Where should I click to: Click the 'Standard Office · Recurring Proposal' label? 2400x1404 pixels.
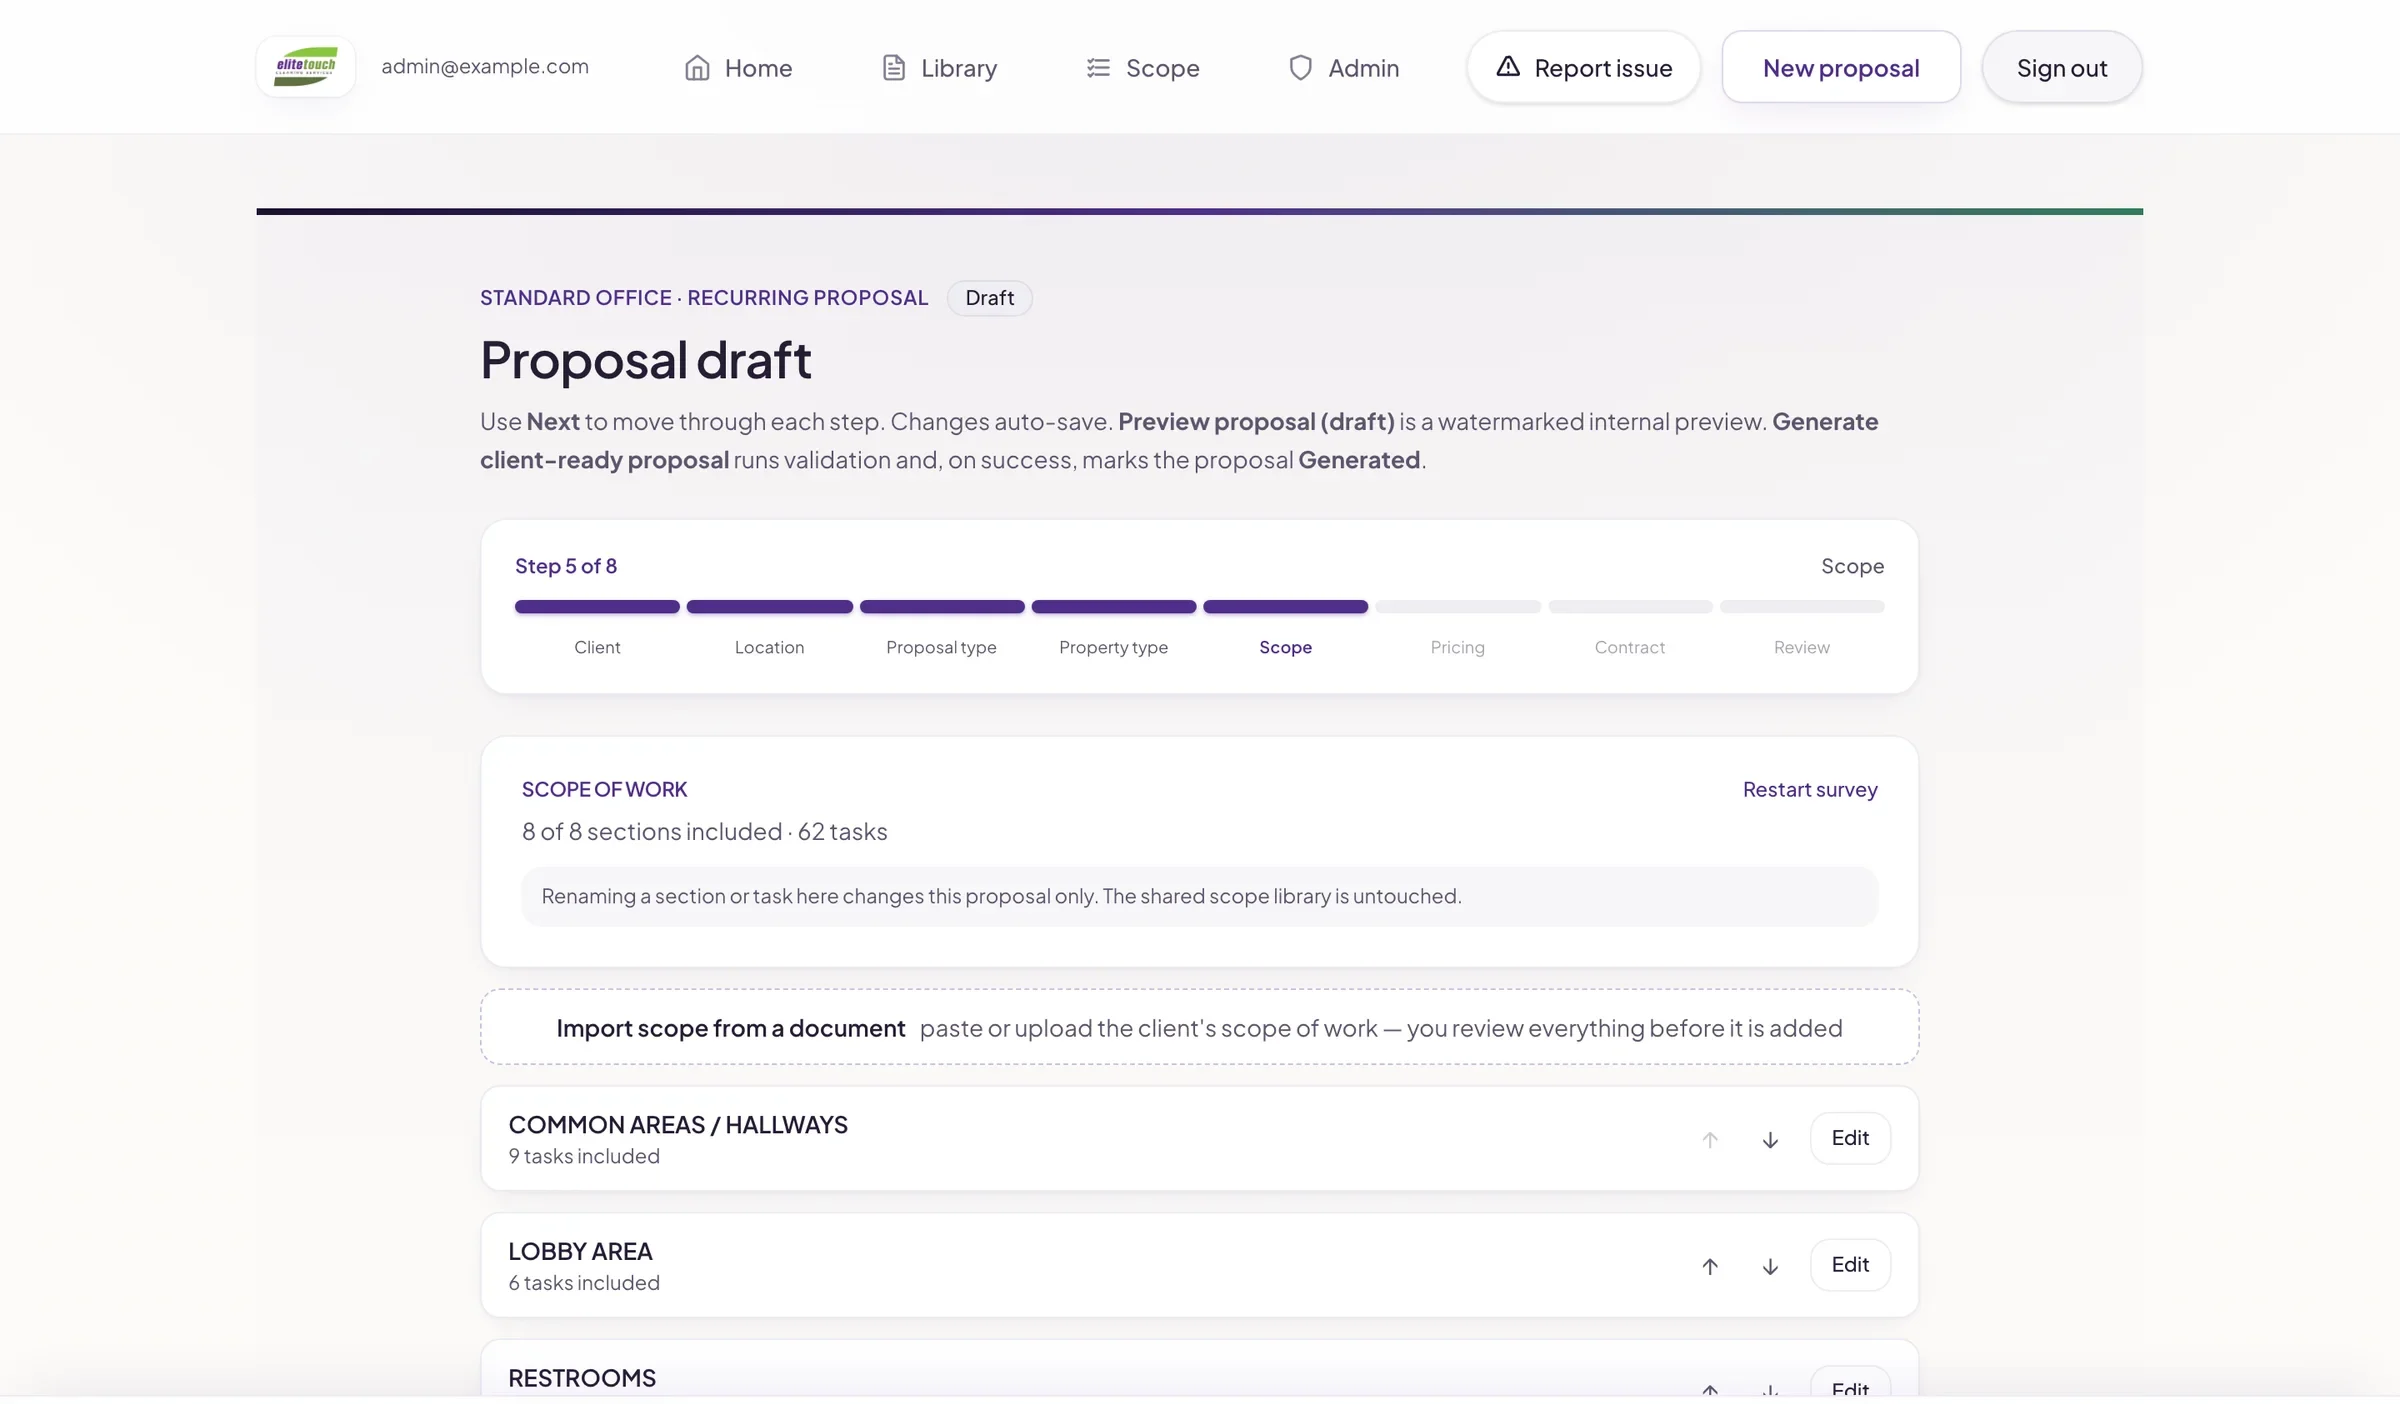click(x=704, y=298)
